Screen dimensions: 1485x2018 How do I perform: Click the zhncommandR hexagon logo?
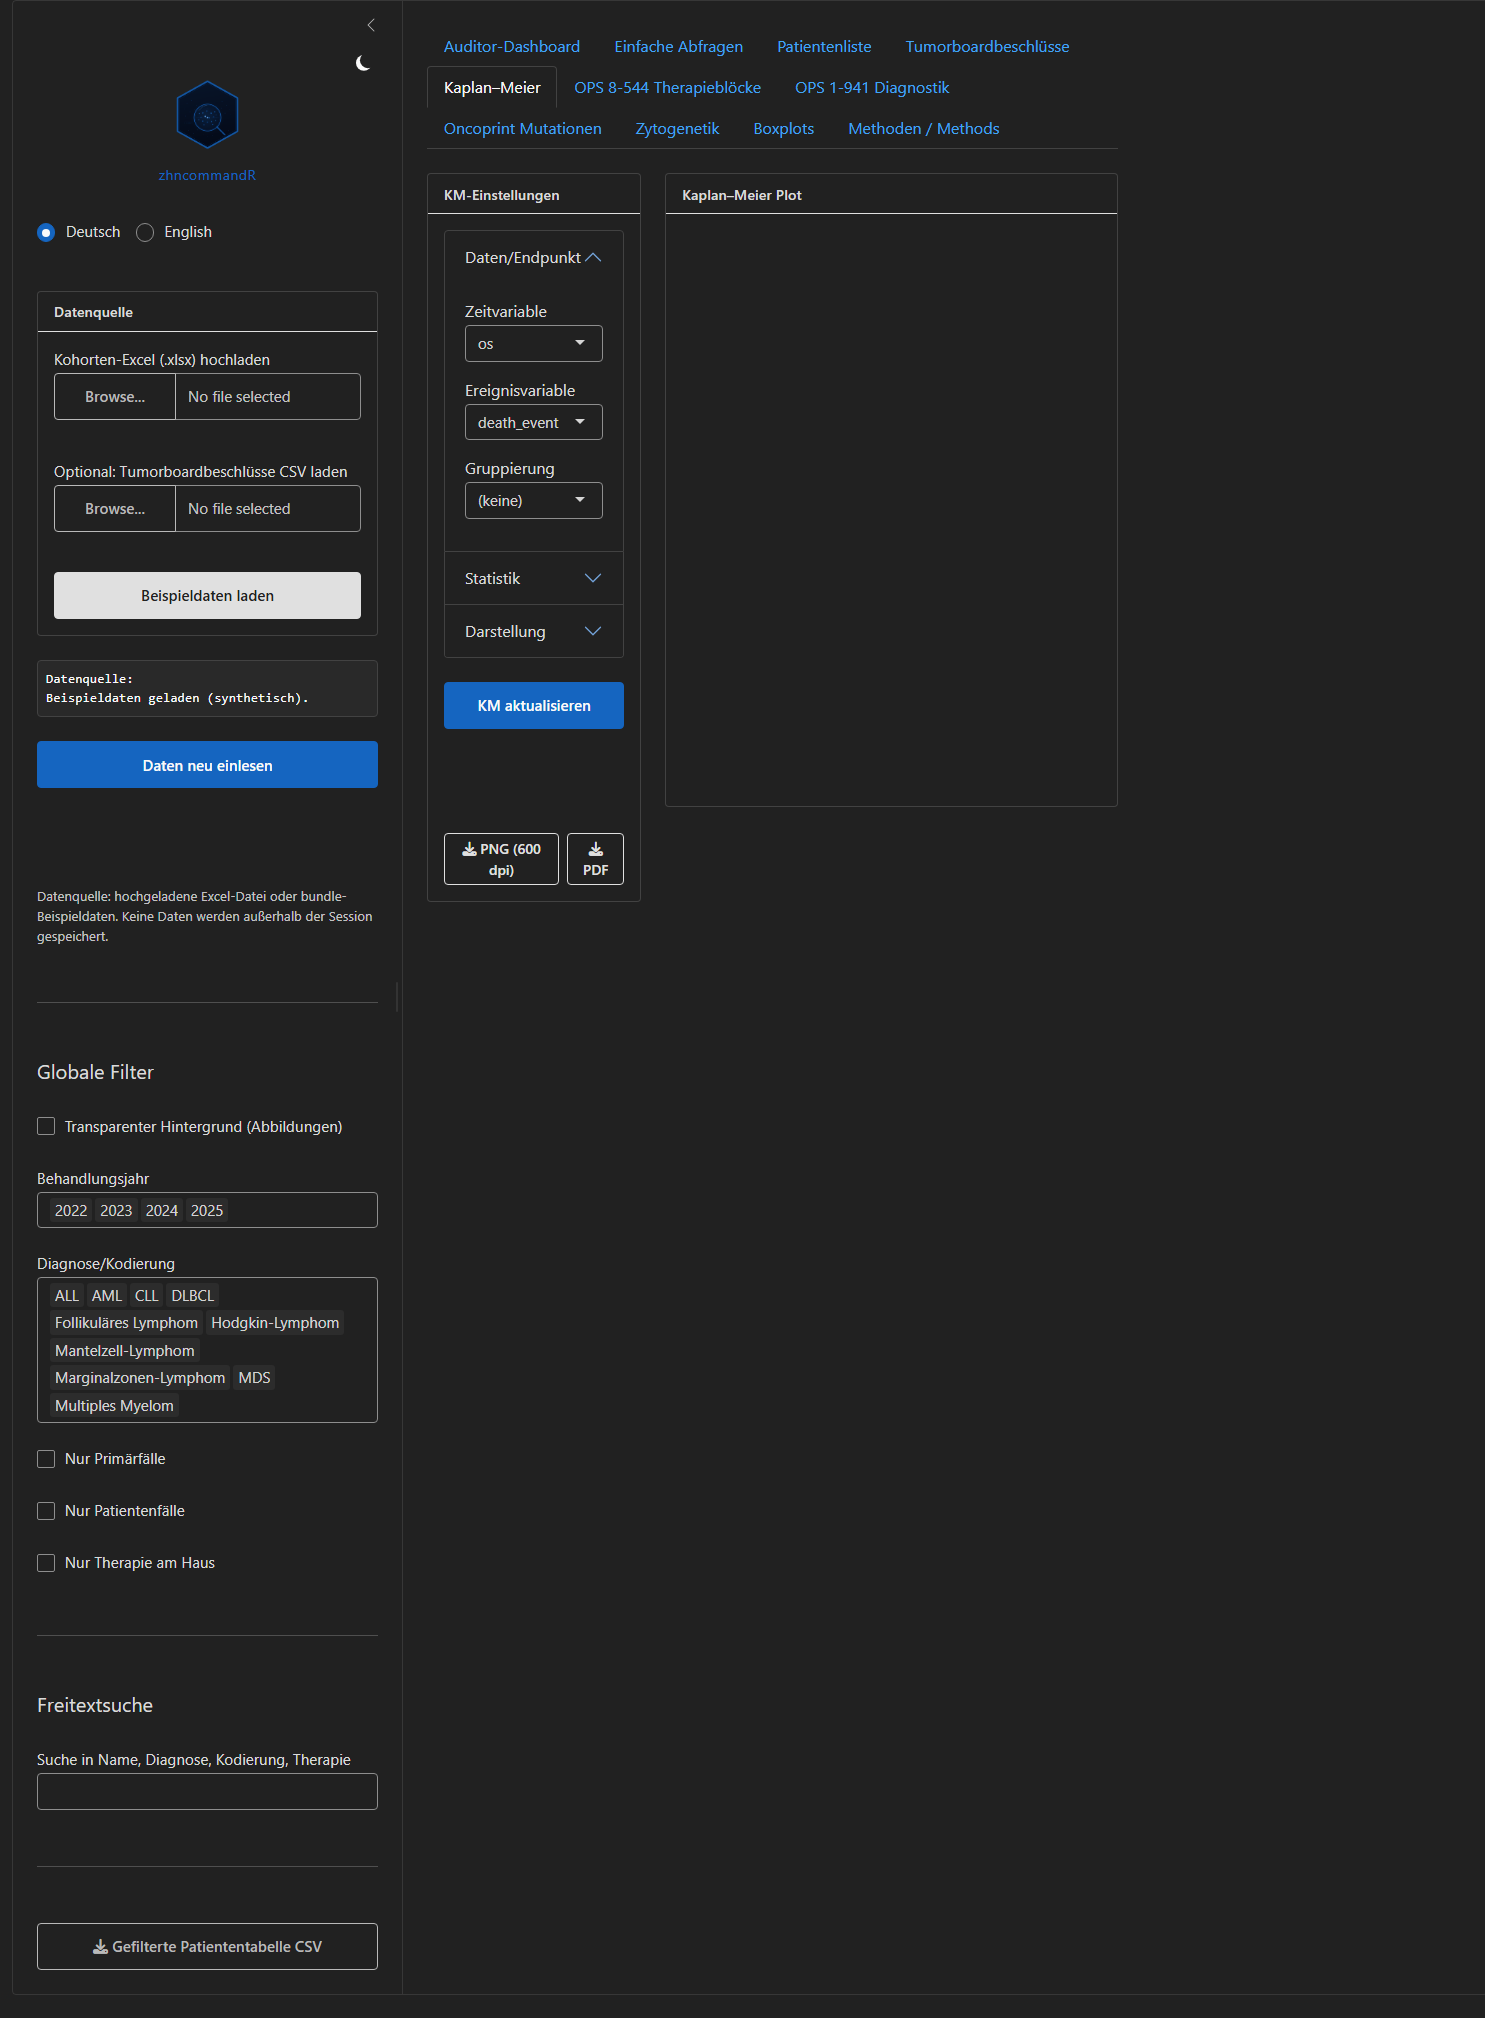click(x=207, y=115)
